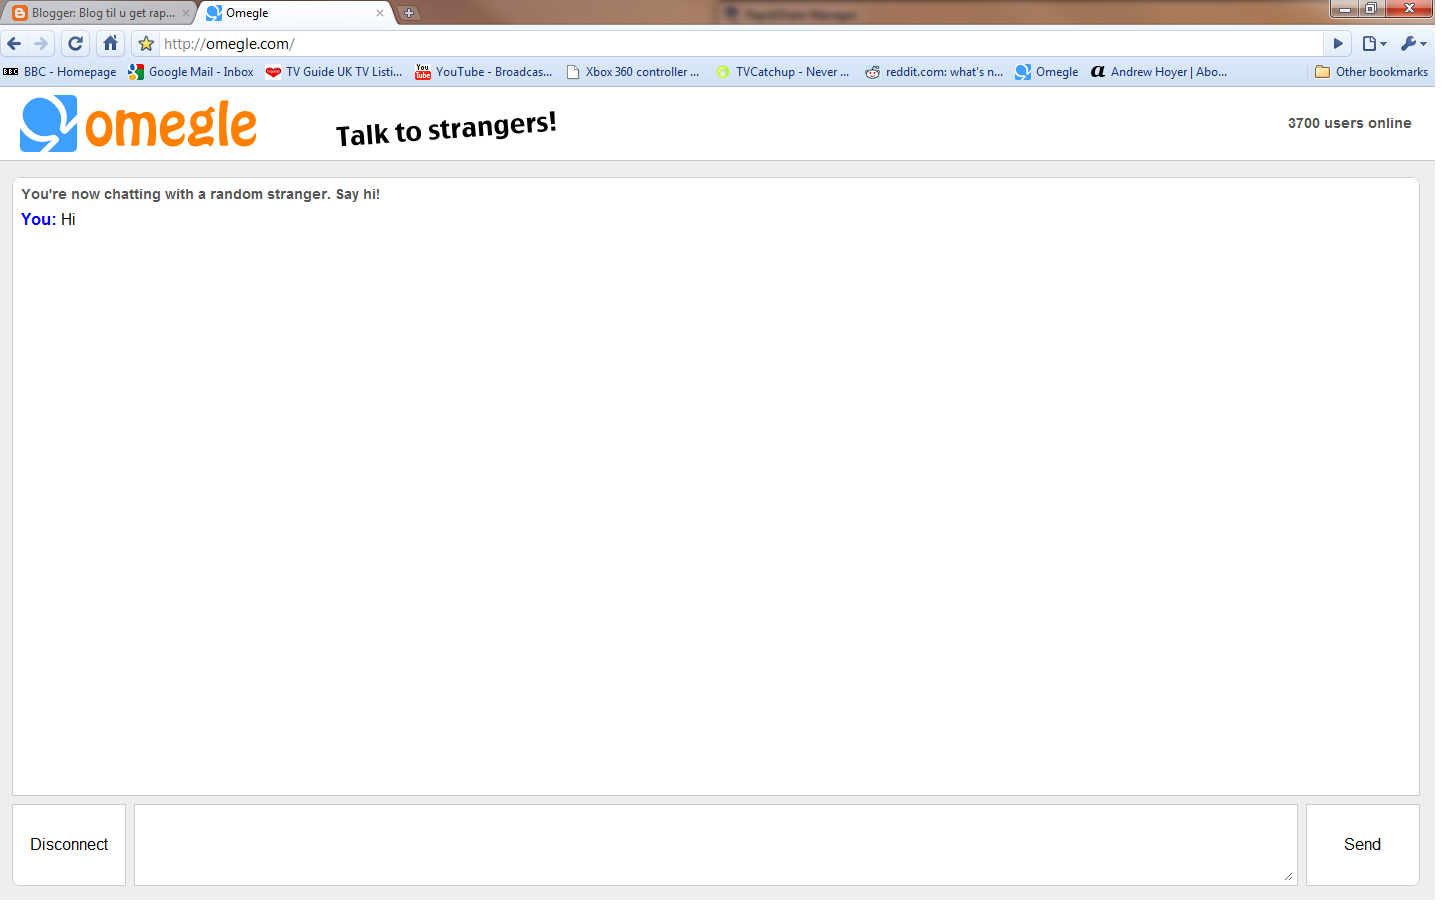The width and height of the screenshot is (1444, 908).
Task: Click the chat message text box
Action: (716, 845)
